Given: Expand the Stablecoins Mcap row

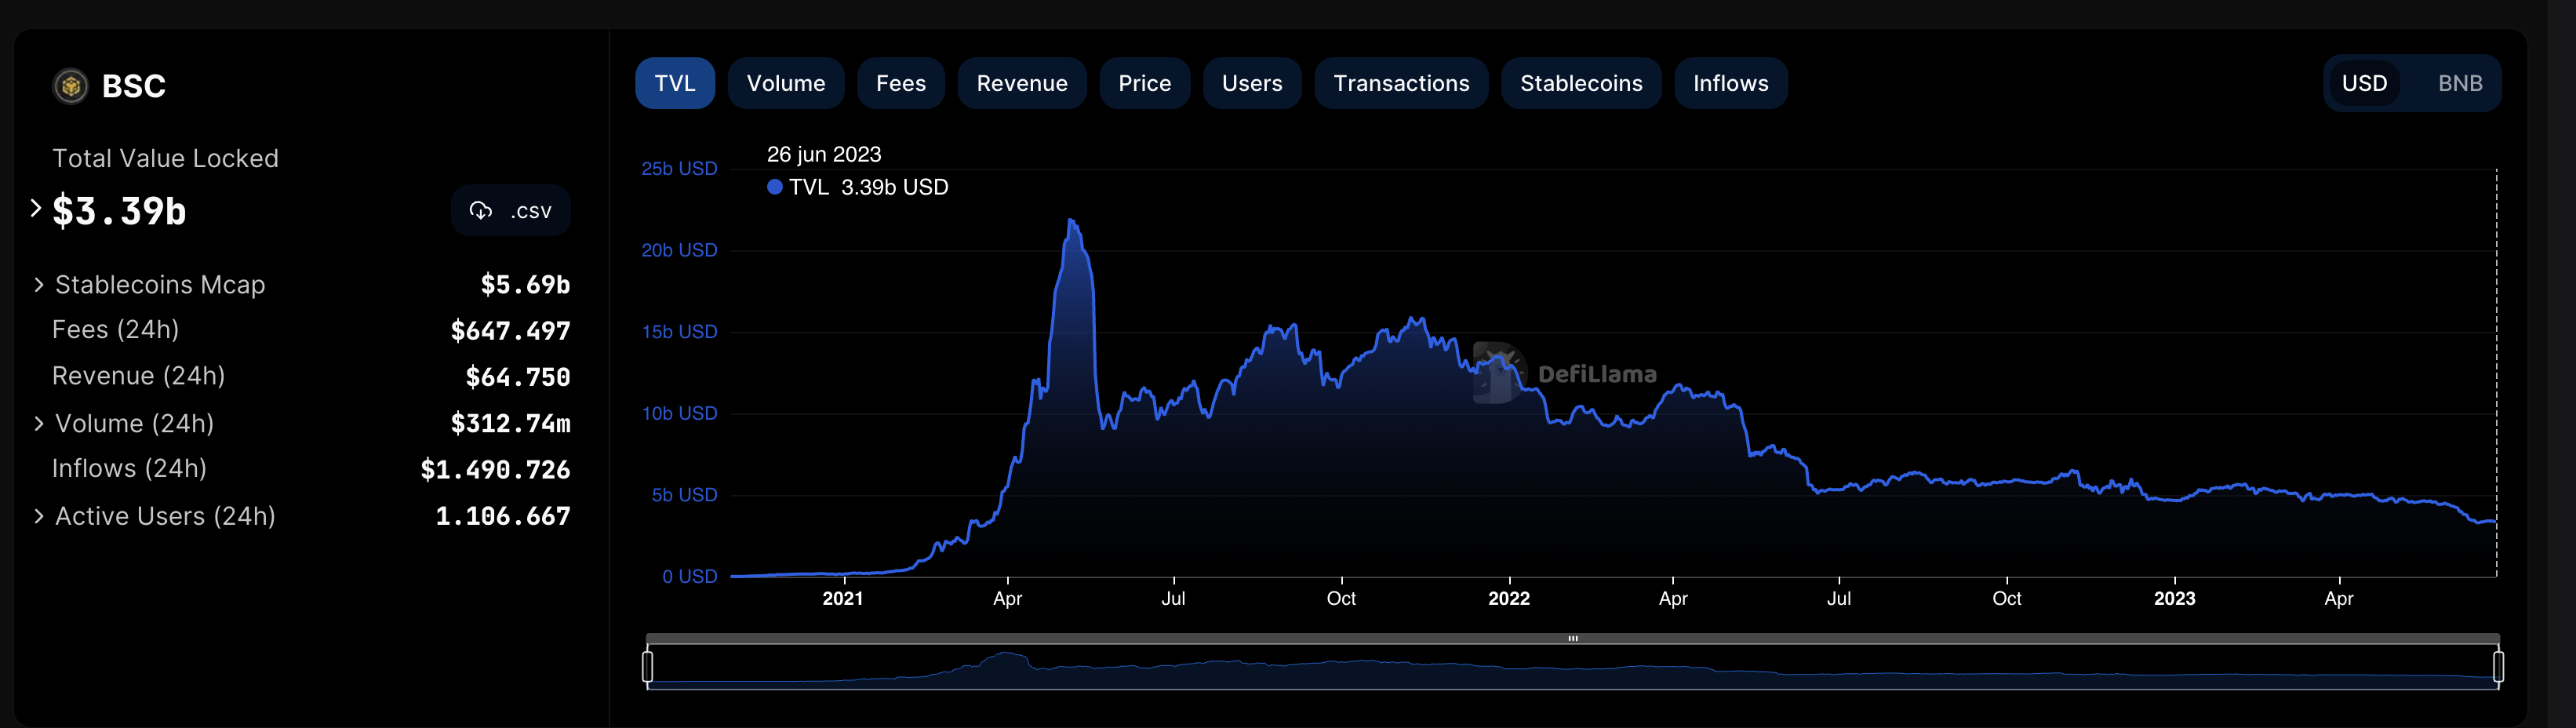Looking at the screenshot, I should [39, 285].
